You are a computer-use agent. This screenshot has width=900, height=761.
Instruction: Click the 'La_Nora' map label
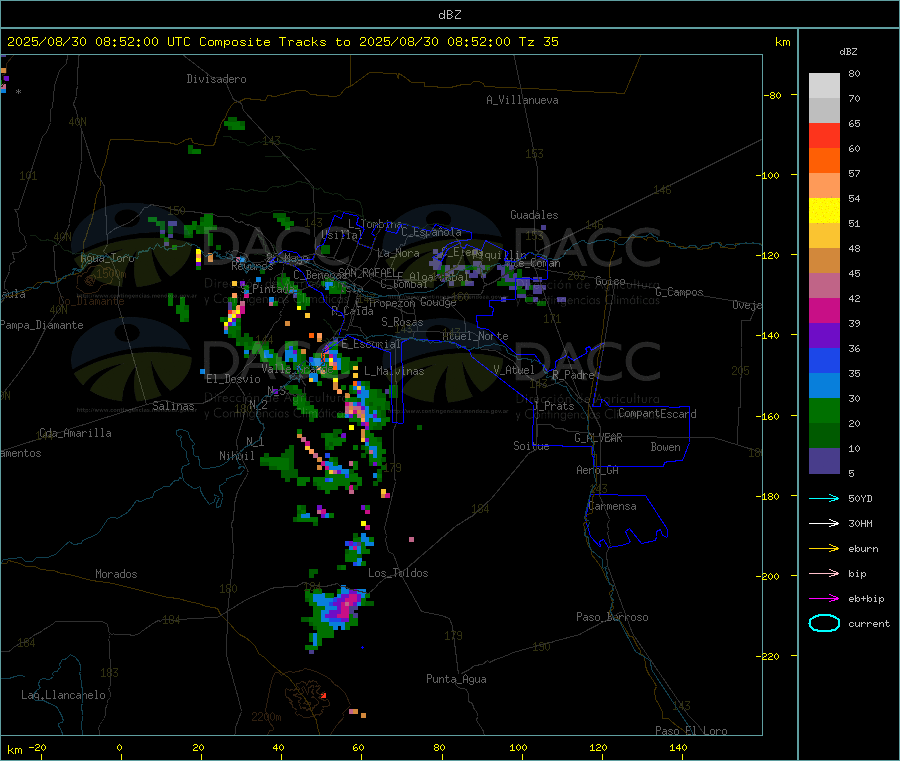[x=398, y=253]
